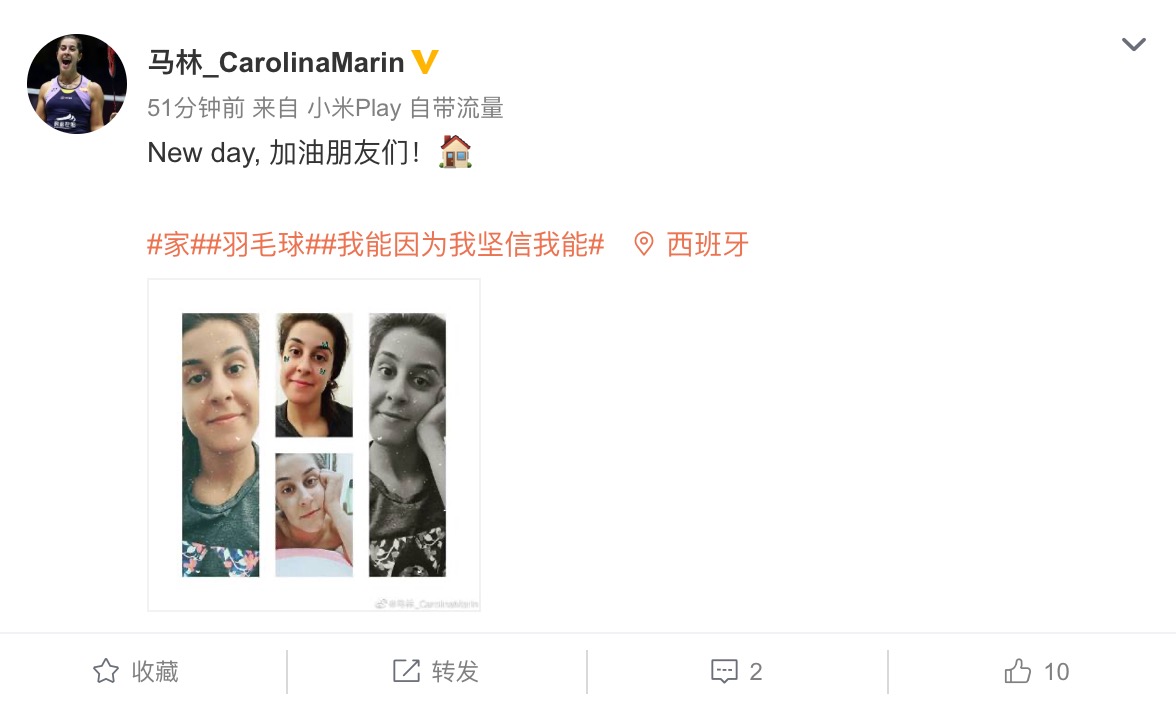Open the #羽毛球# hashtag topic

point(256,244)
